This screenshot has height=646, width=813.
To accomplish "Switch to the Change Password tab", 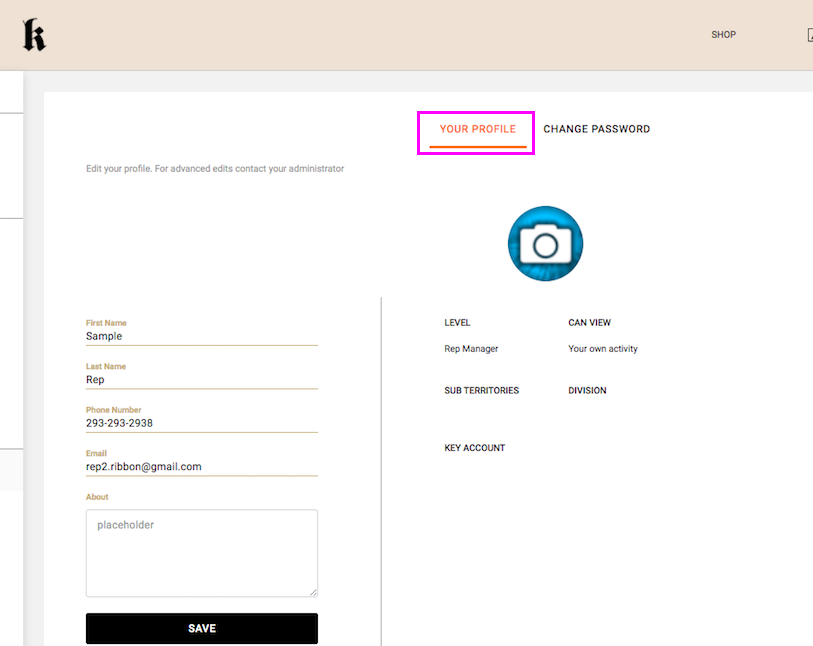I will pos(596,130).
